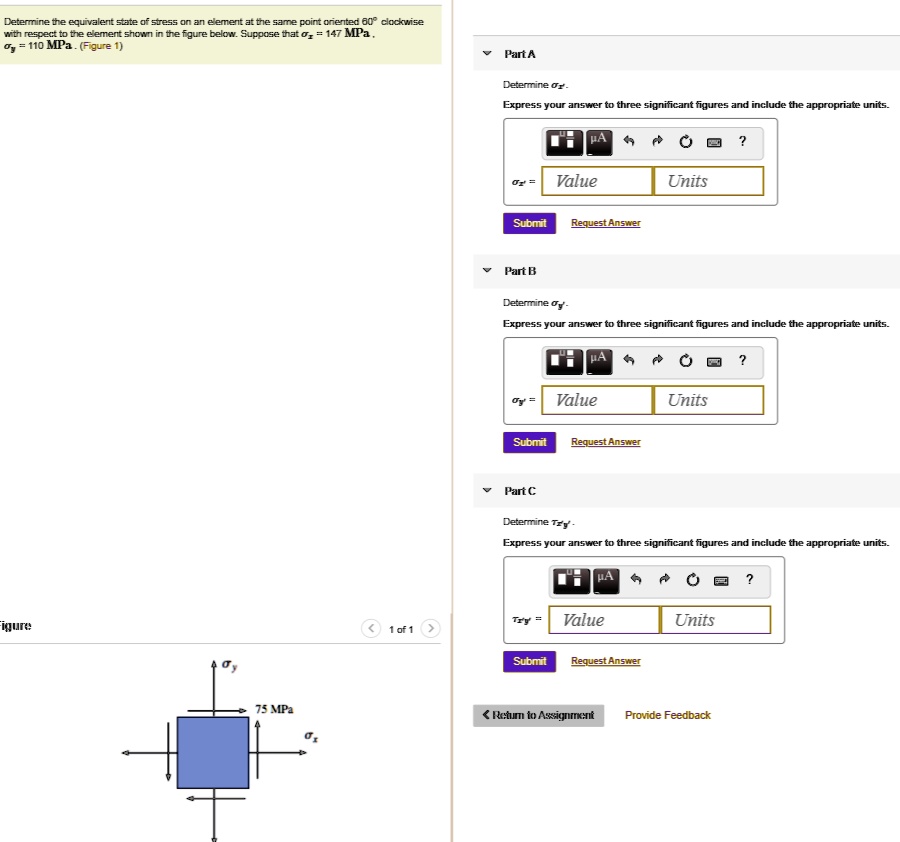Screen dimensions: 900x842
Task: Click the Part A Value input field
Action: (598, 181)
